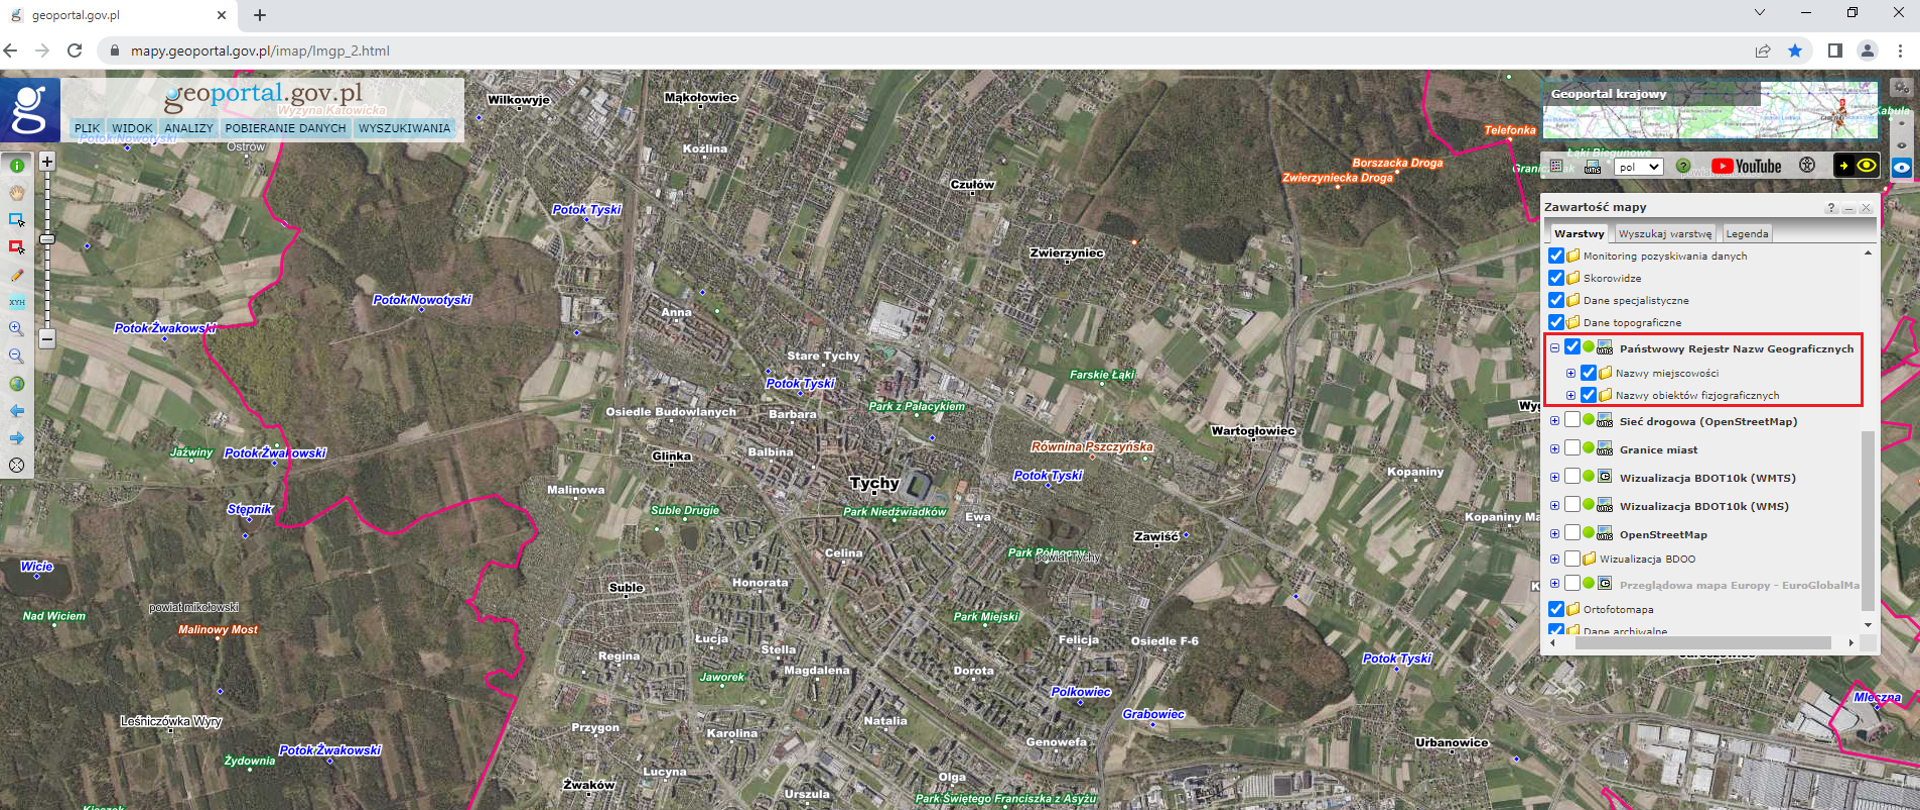Open the XYH coordinates tool
The image size is (1920, 810).
(x=17, y=302)
